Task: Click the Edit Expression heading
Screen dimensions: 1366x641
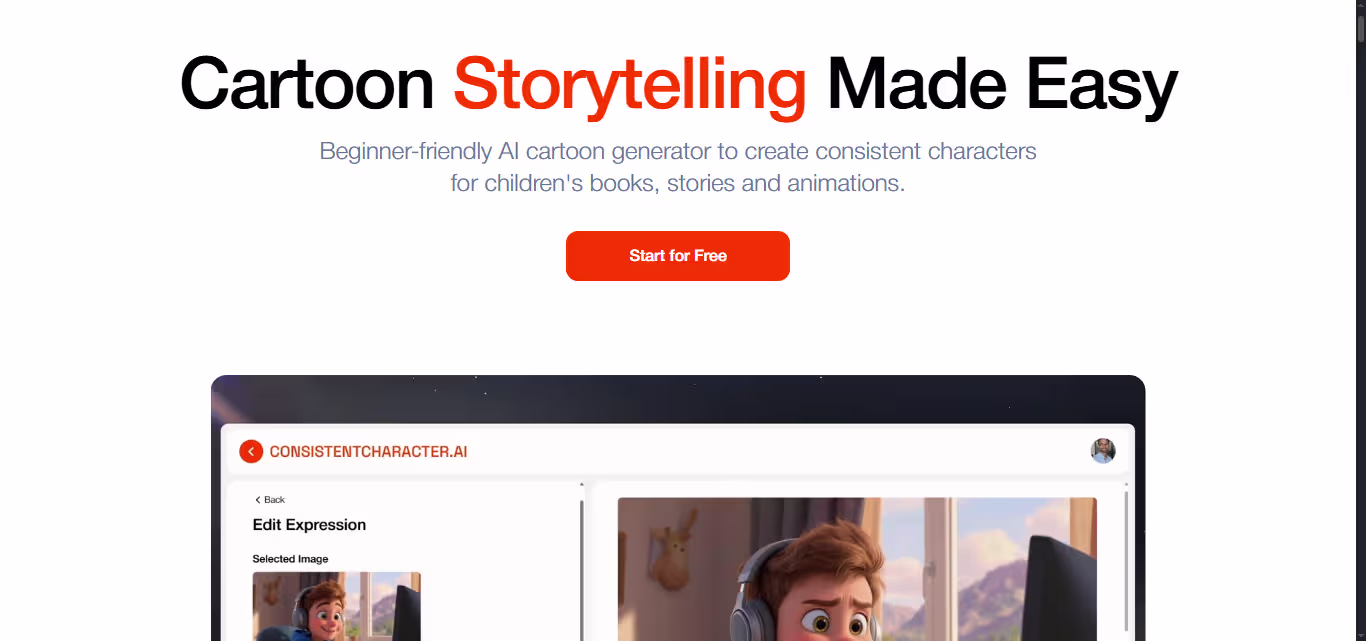Action: [309, 525]
